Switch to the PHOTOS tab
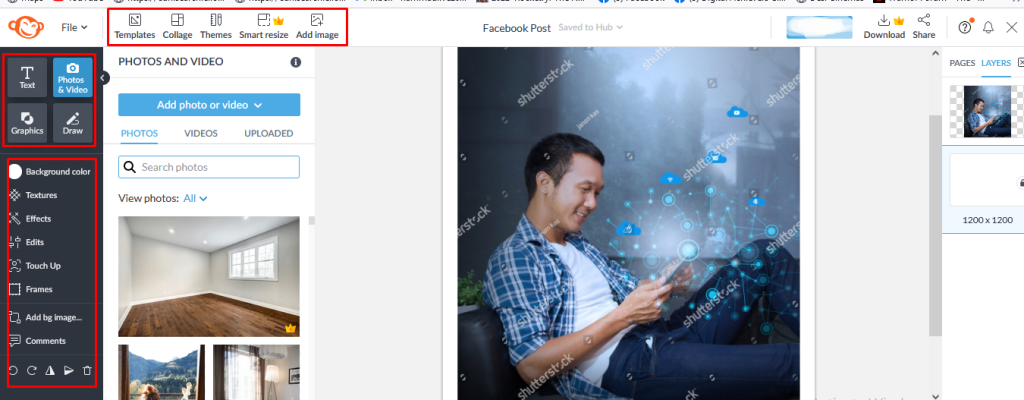Screen dimensions: 1024x400 tap(139, 133)
